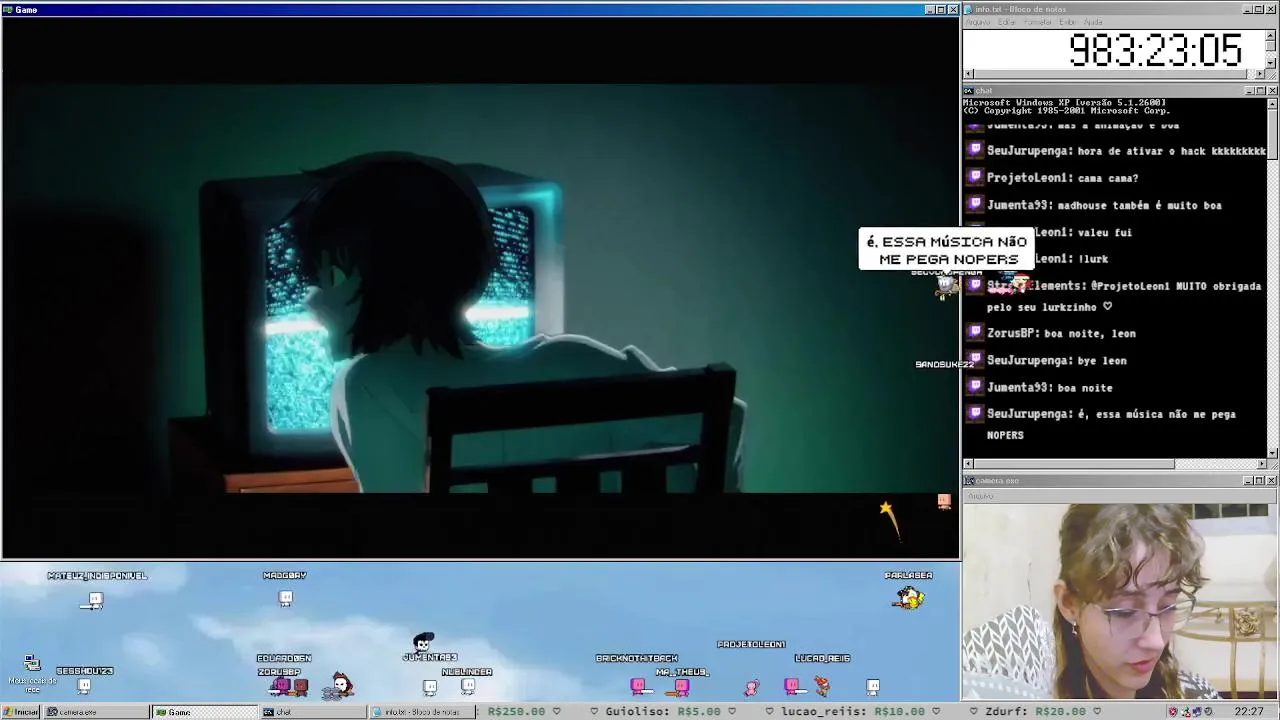Click 'lucao_reiis: R$10.00' donation ticker text

pyautogui.click(x=855, y=712)
